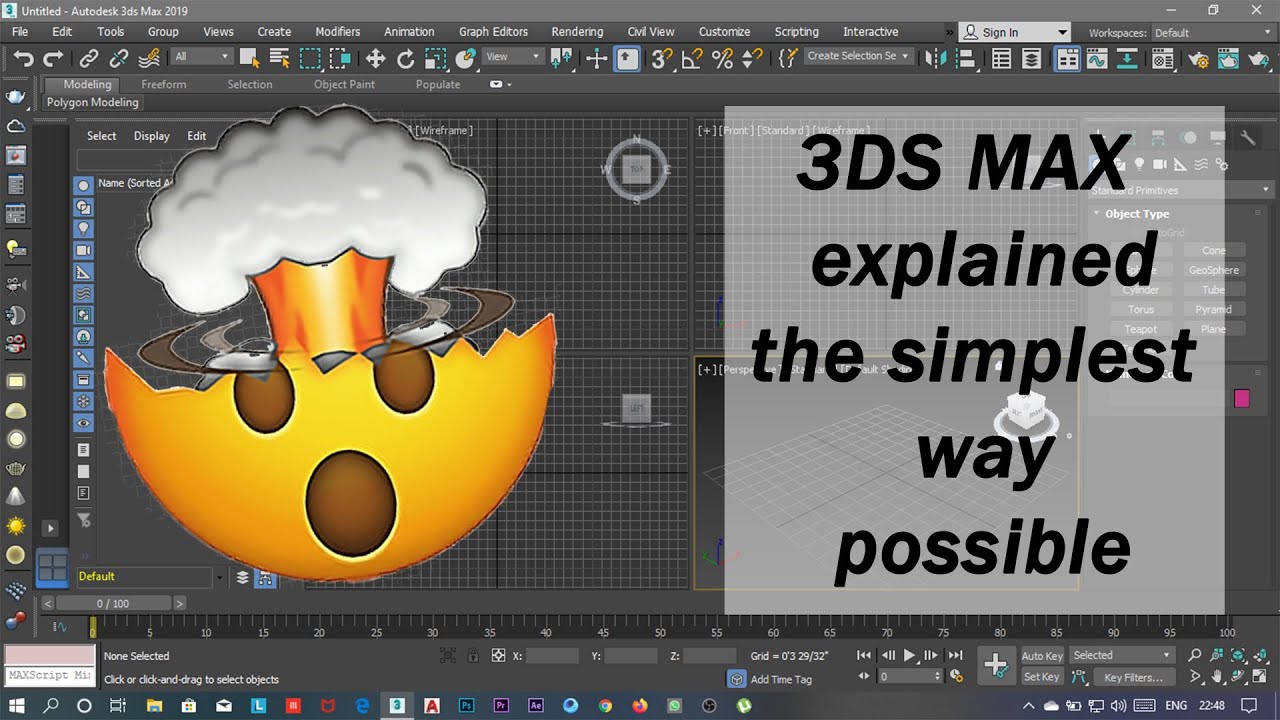
Task: Collapse the Object Type rollout
Action: pyautogui.click(x=1137, y=214)
